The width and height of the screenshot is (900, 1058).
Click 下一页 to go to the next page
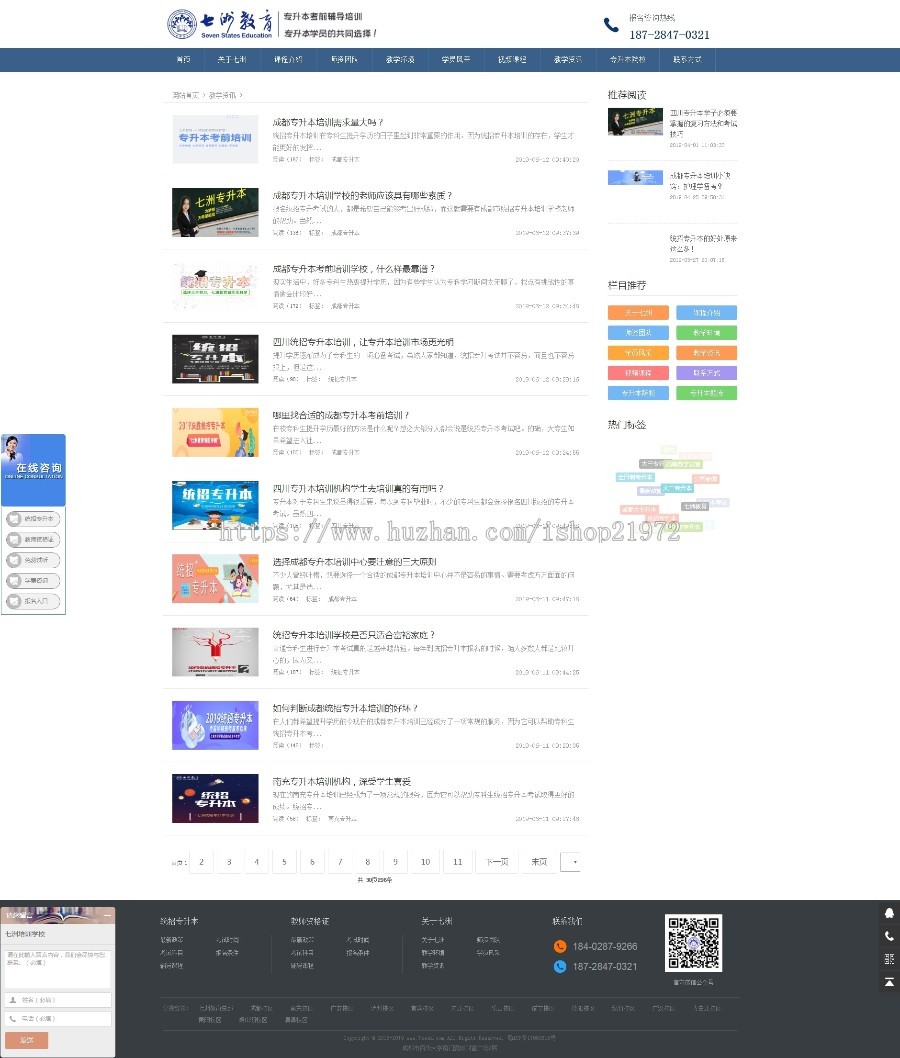495,861
